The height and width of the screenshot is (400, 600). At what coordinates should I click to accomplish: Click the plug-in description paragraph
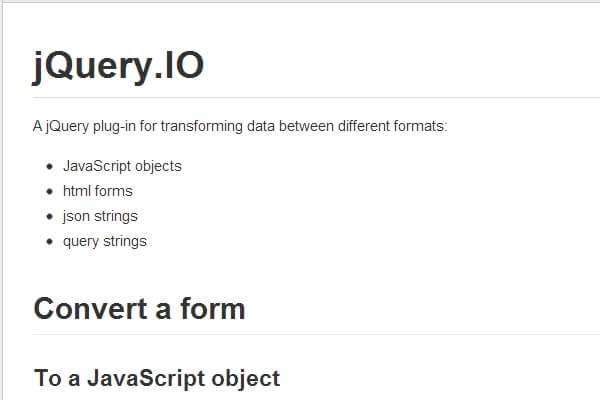pos(240,127)
